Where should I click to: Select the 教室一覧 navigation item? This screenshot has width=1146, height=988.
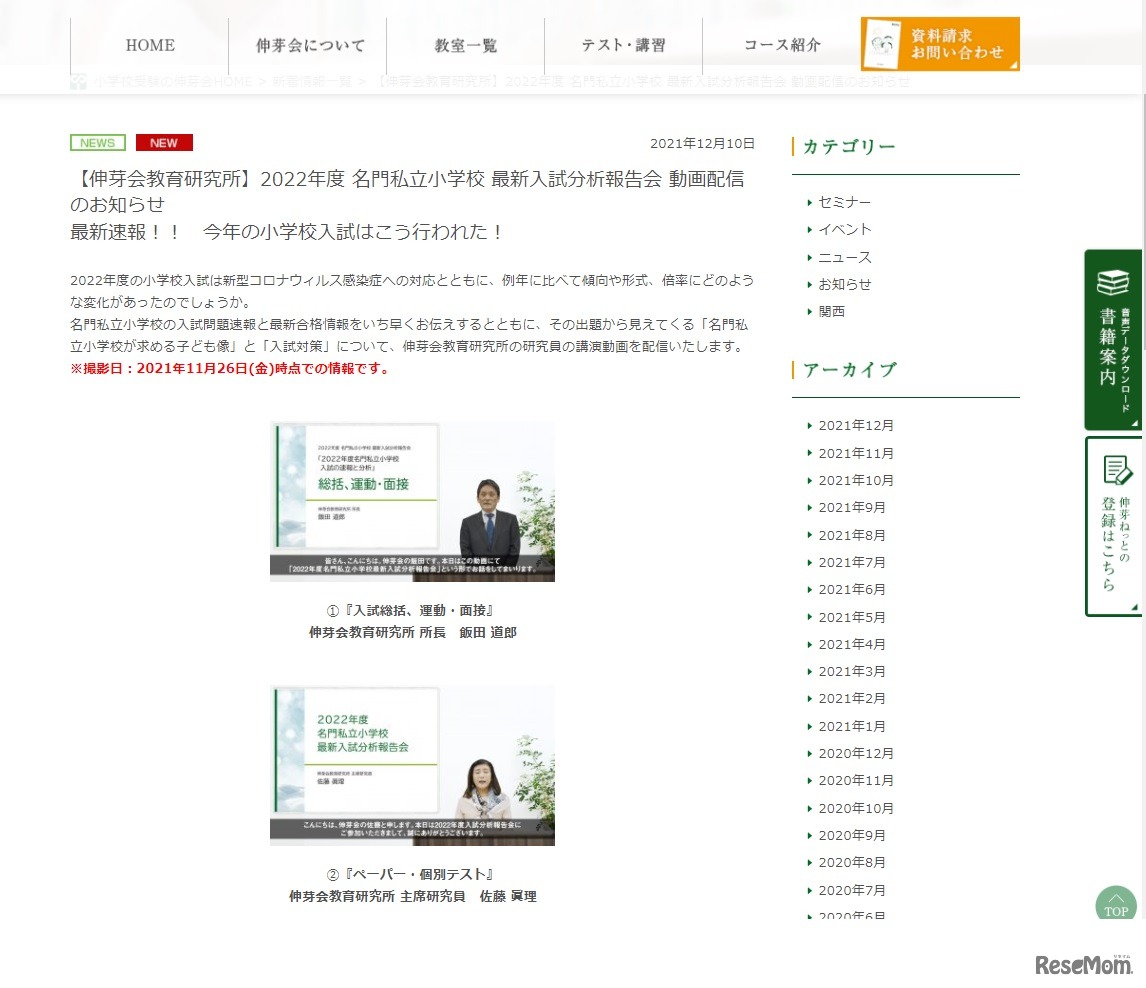coord(466,46)
